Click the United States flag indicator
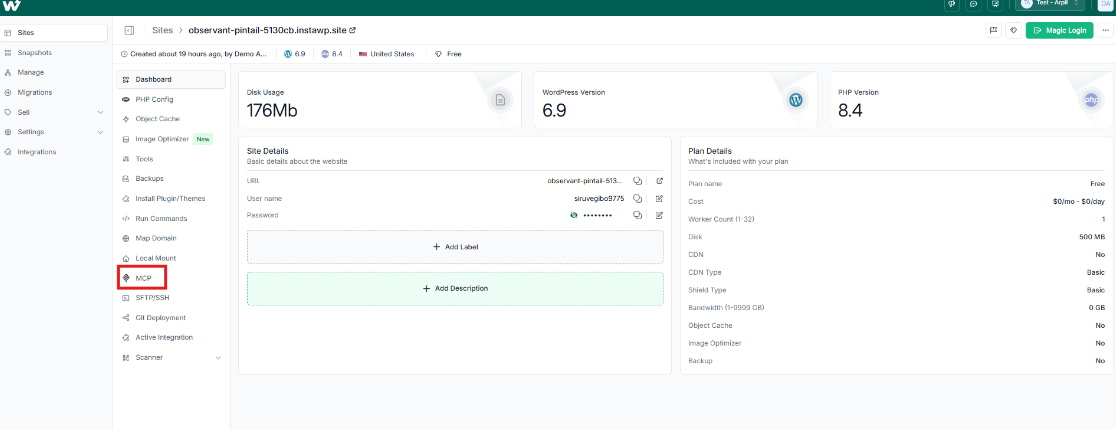 click(386, 53)
